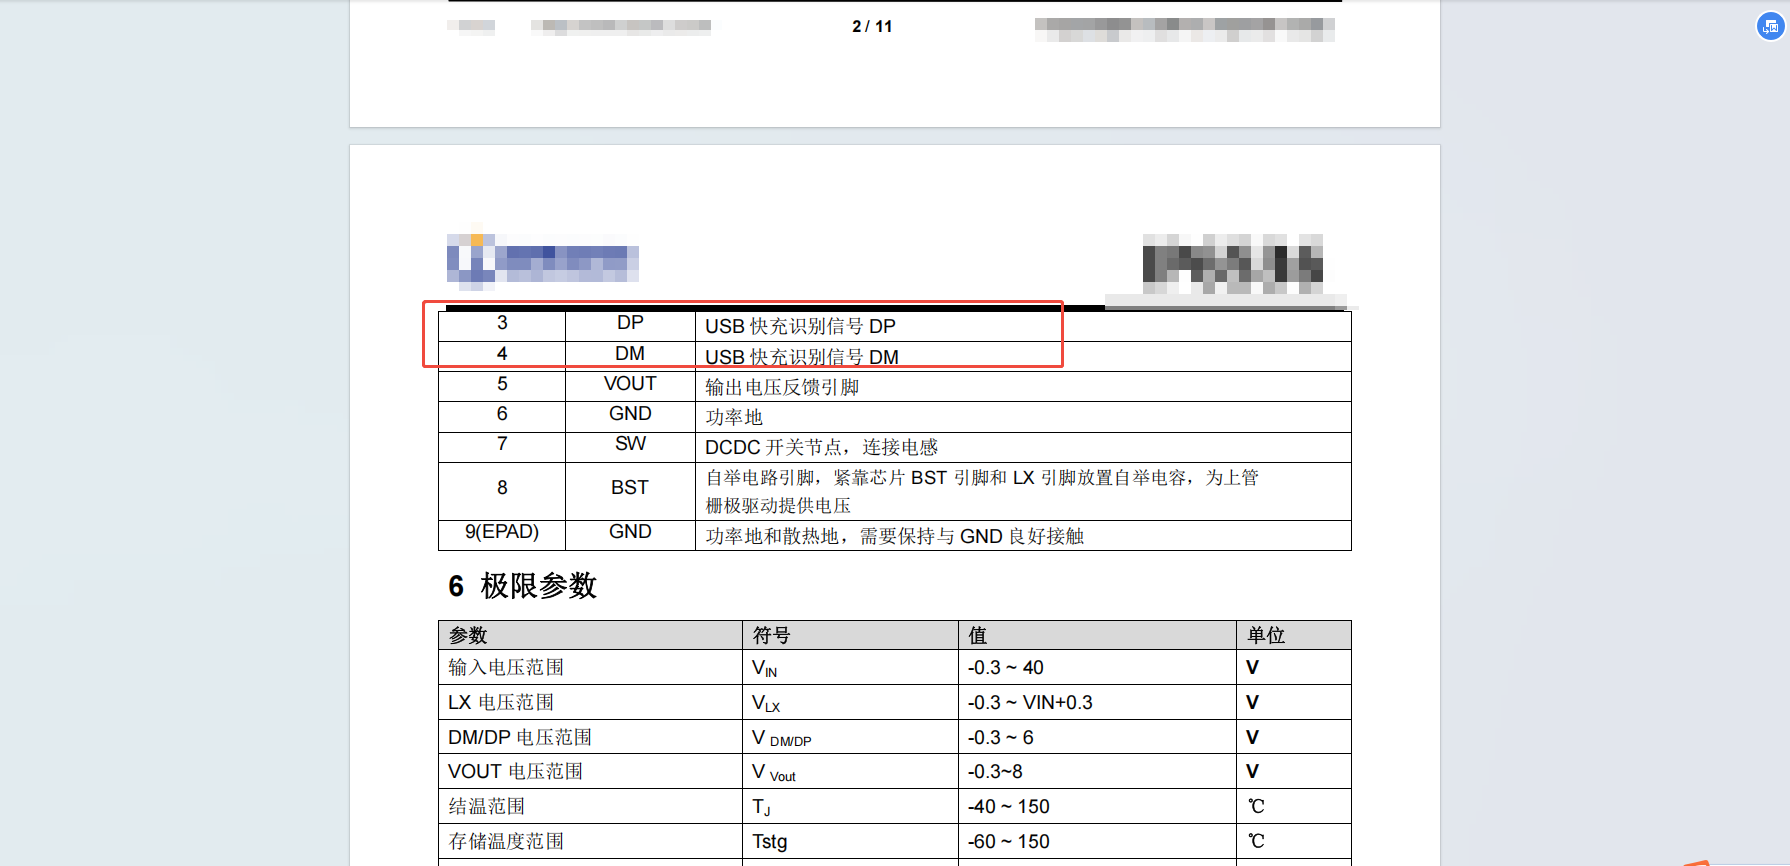Click the heading '6 极限参数'
The width and height of the screenshot is (1790, 866).
pos(522,586)
